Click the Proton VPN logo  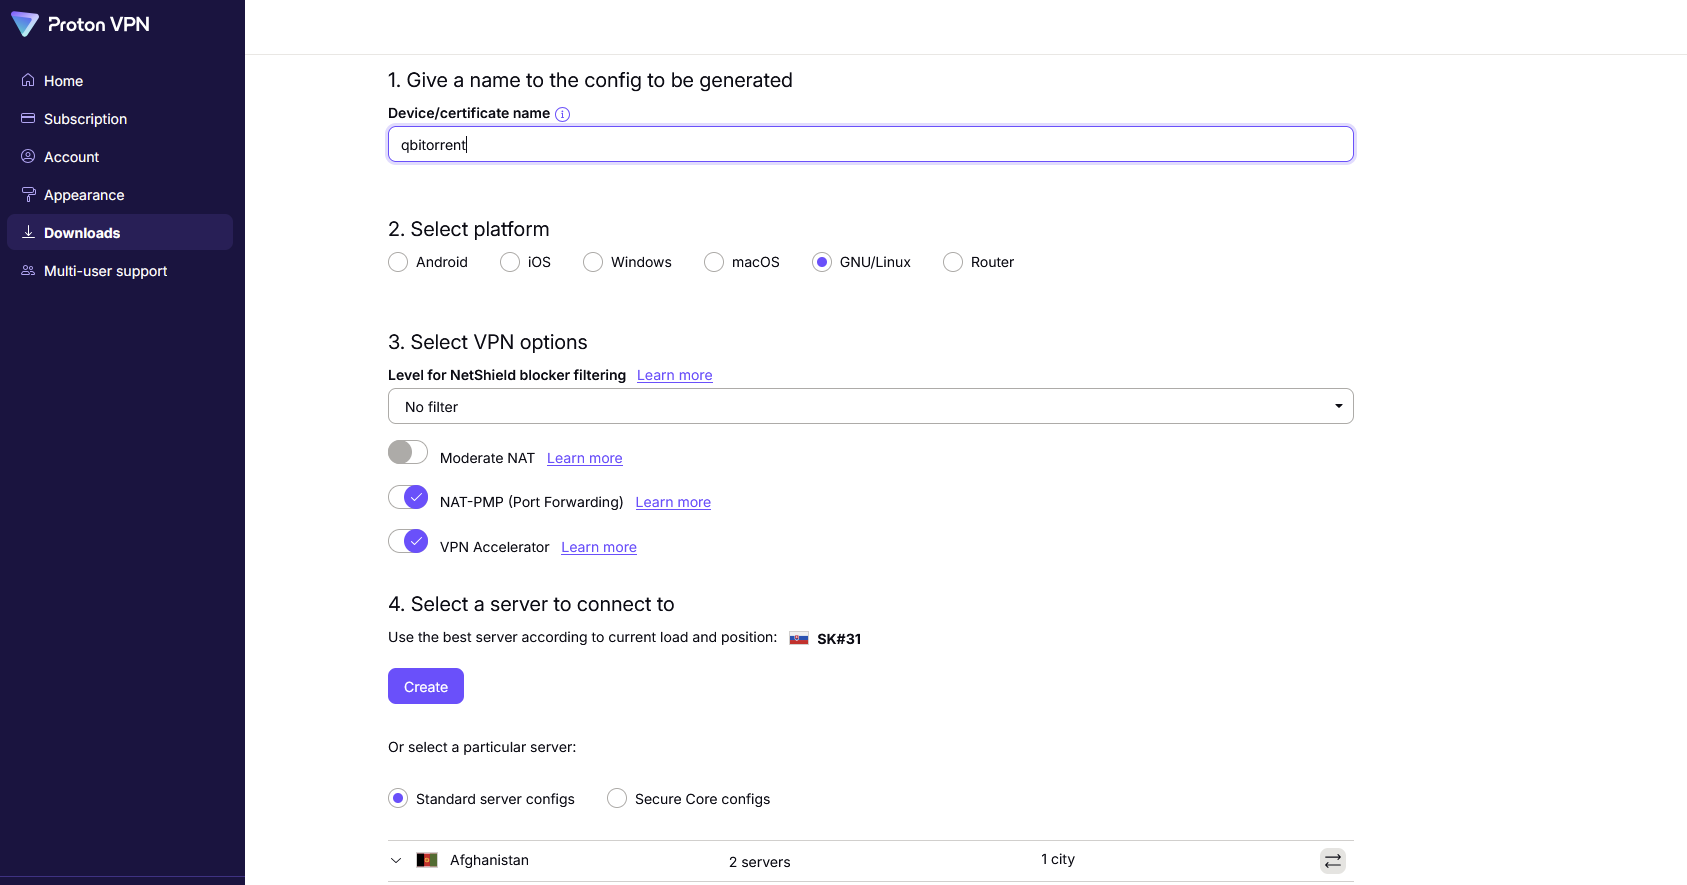pos(80,24)
